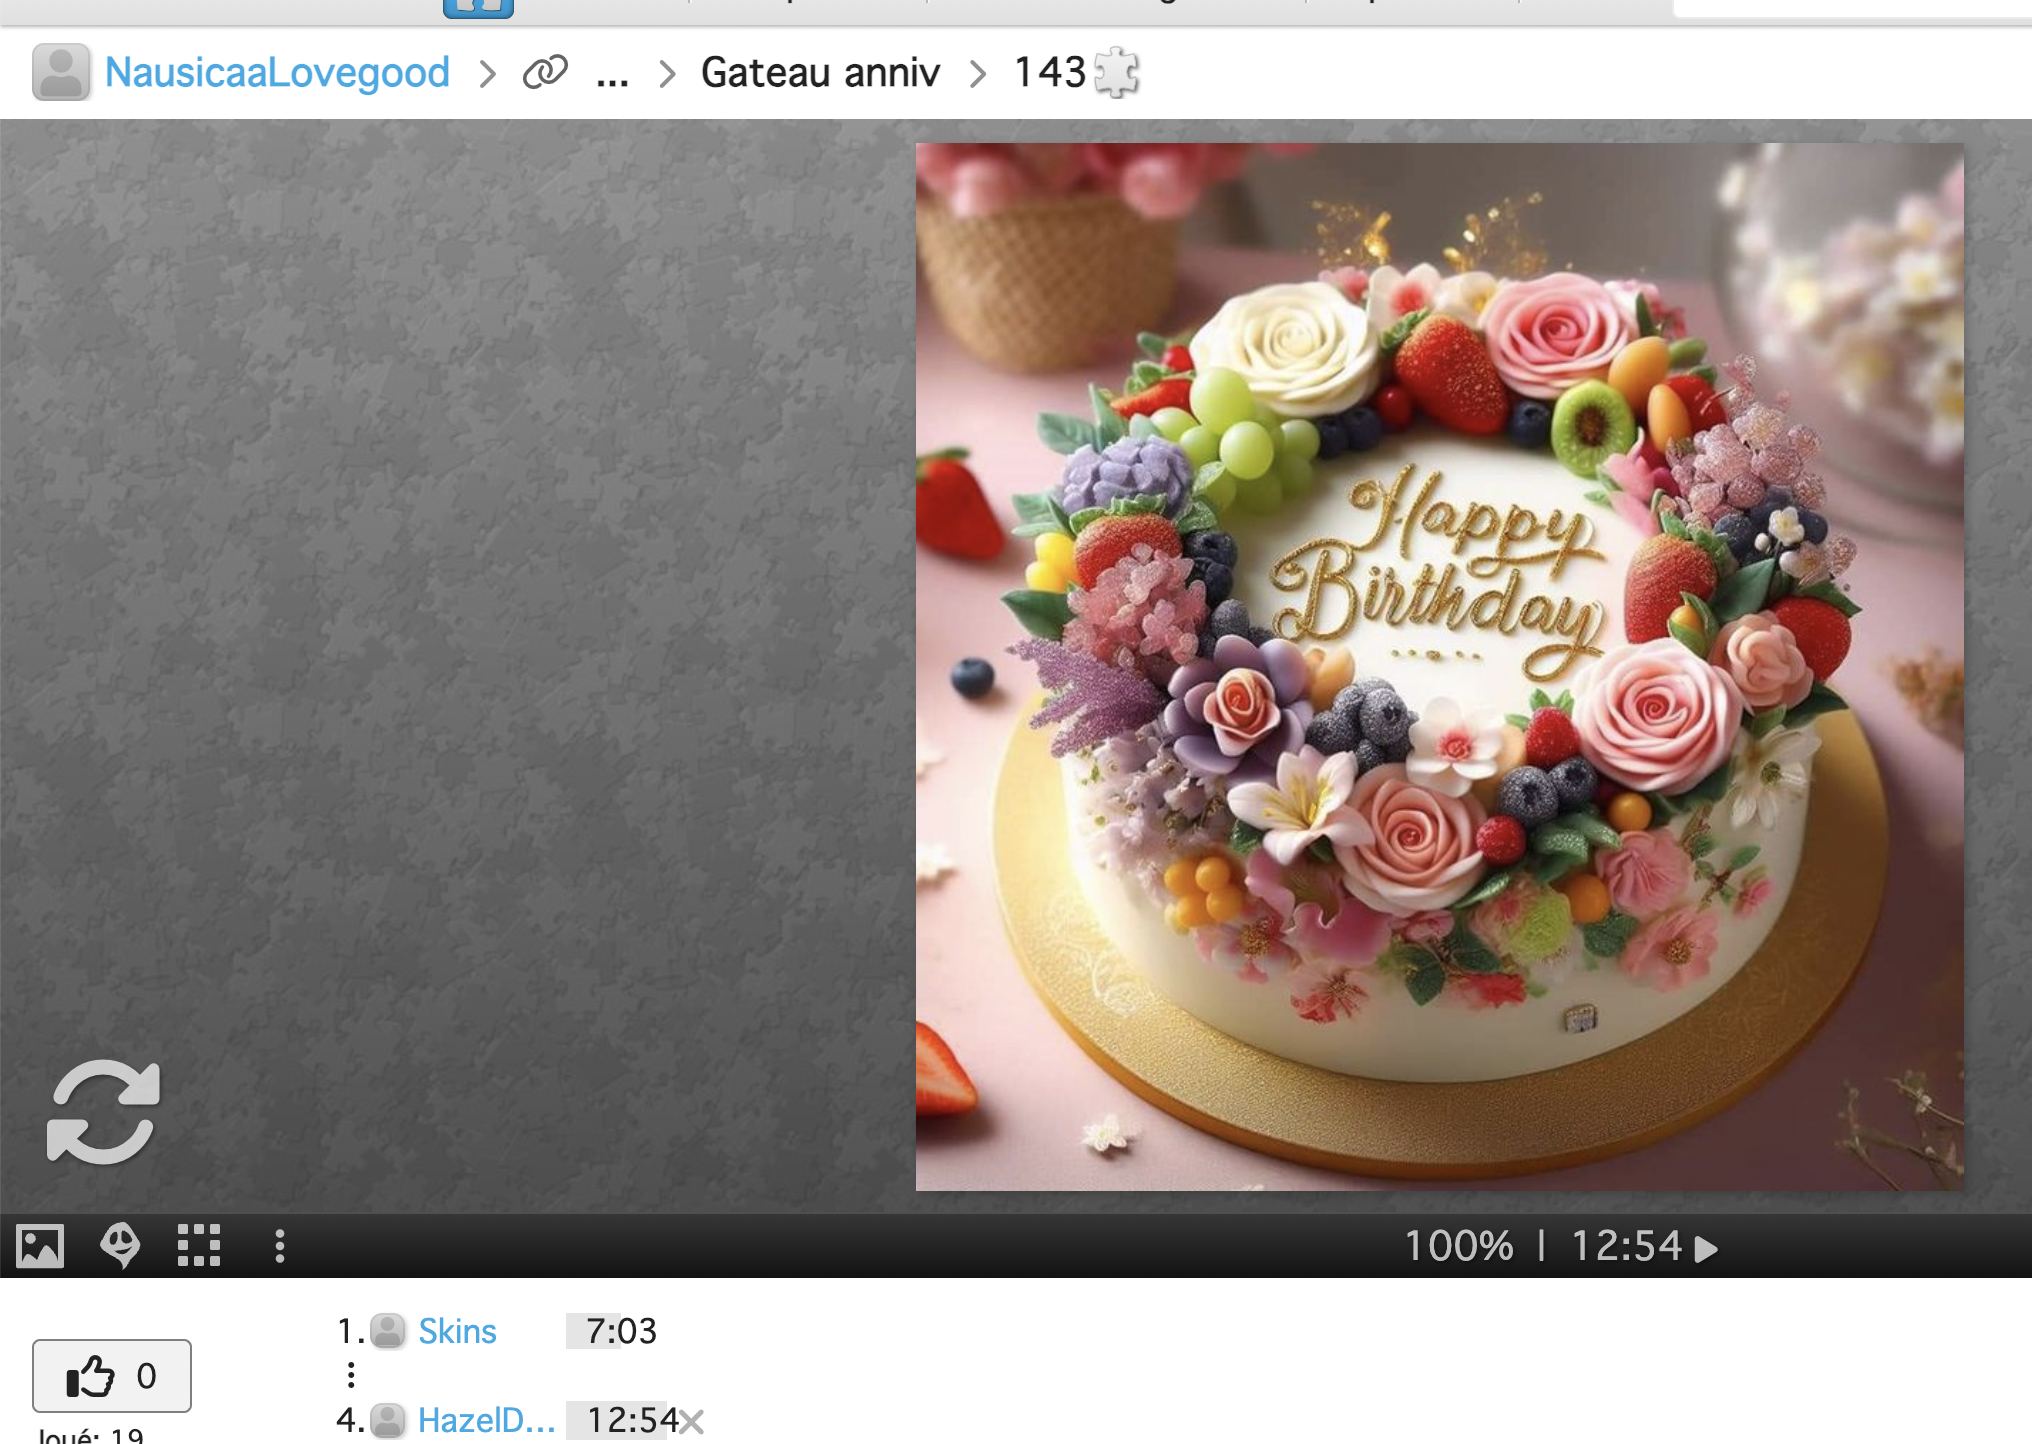This screenshot has width=2032, height=1444.
Task: Show the puzzle image preview
Action: pos(40,1246)
